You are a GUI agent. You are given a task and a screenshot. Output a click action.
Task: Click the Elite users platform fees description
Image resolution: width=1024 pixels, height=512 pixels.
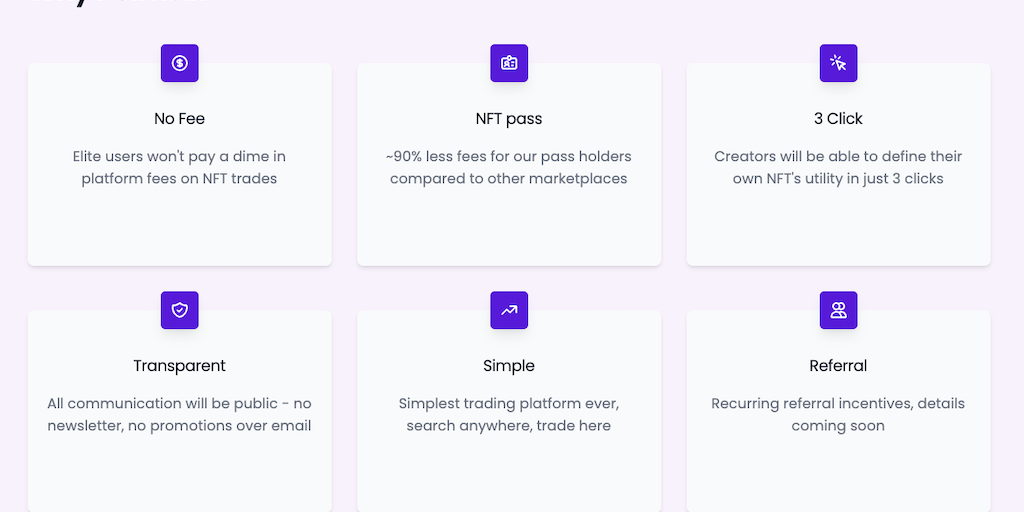tap(180, 168)
